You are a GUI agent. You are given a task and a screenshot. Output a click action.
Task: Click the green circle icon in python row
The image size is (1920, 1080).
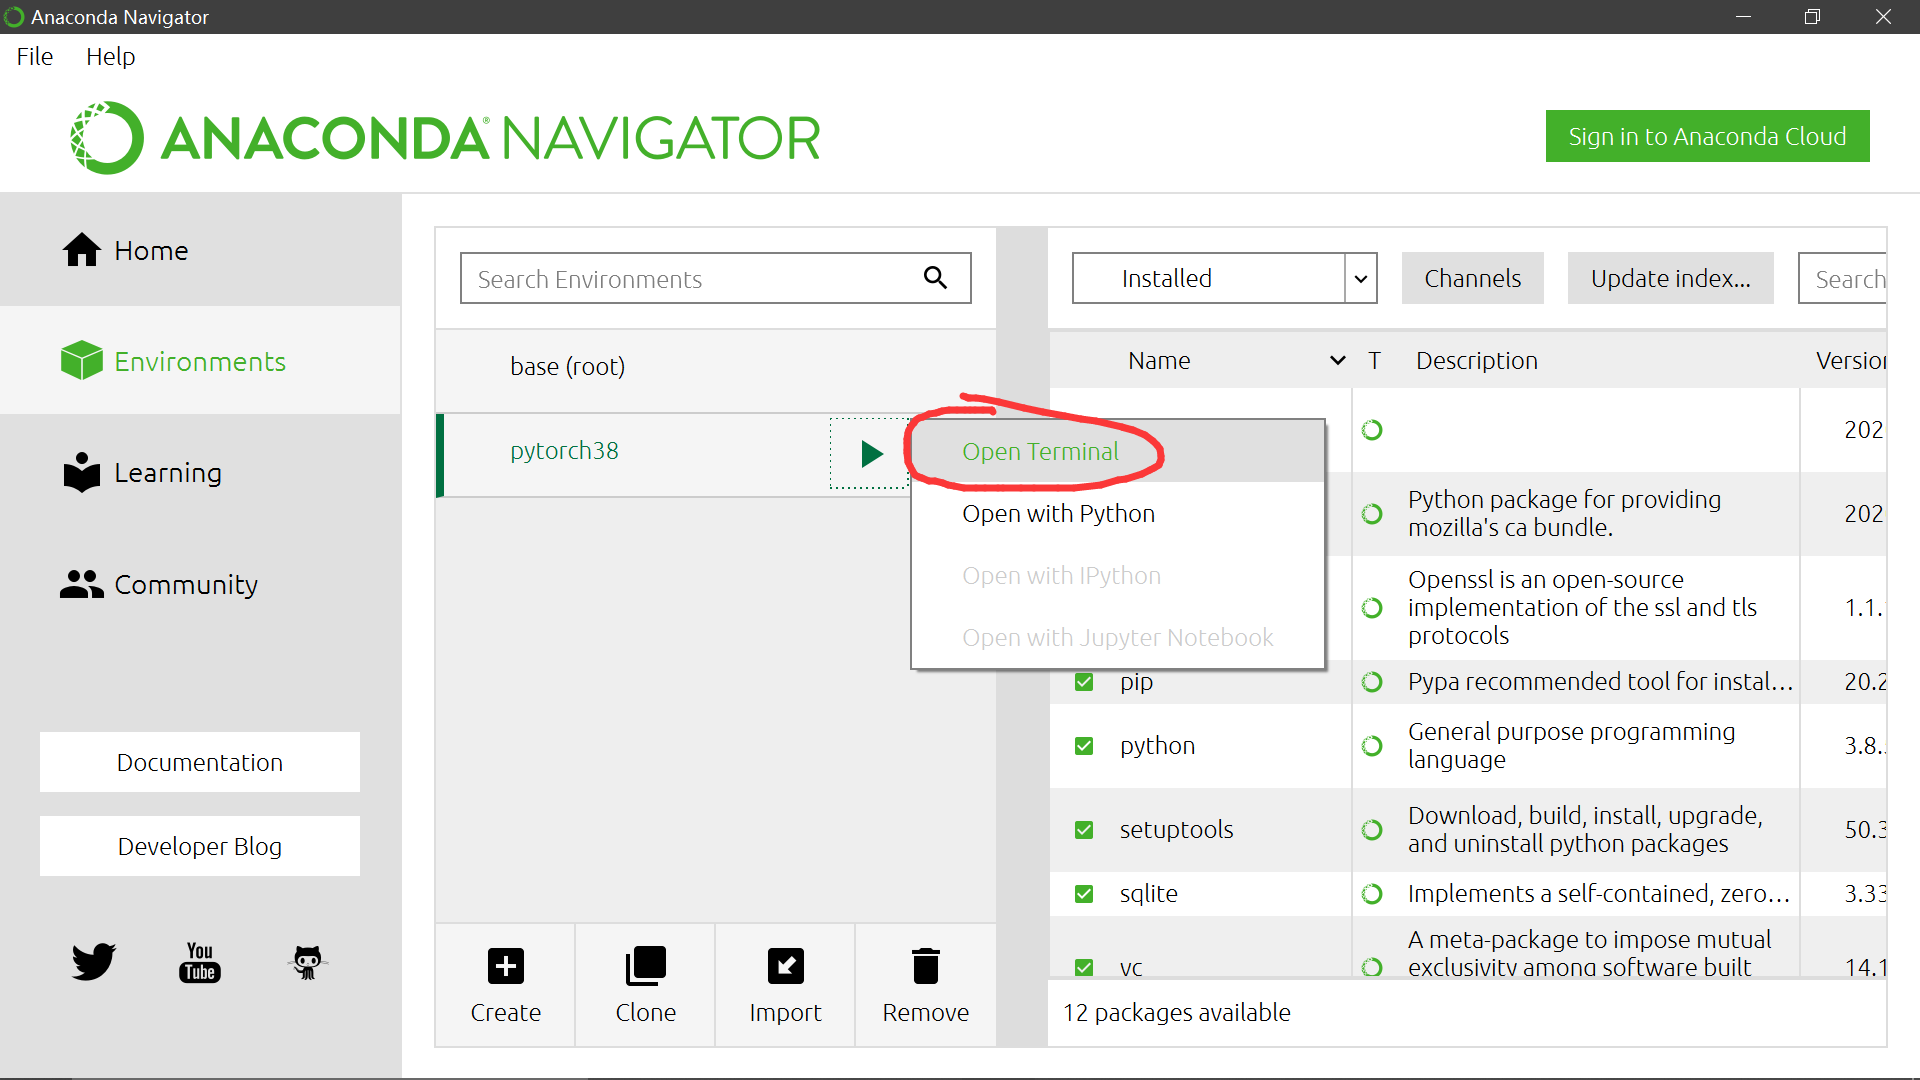click(x=1372, y=746)
